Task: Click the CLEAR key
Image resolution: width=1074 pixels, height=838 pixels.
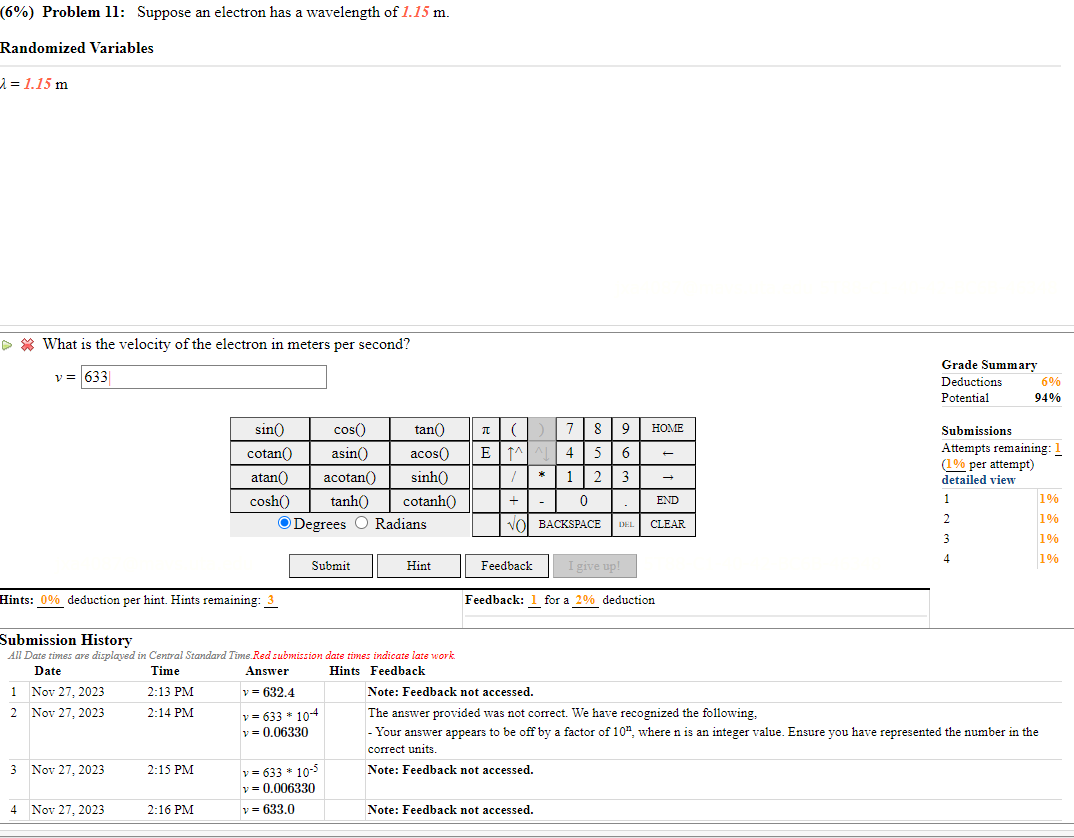Action: 668,525
